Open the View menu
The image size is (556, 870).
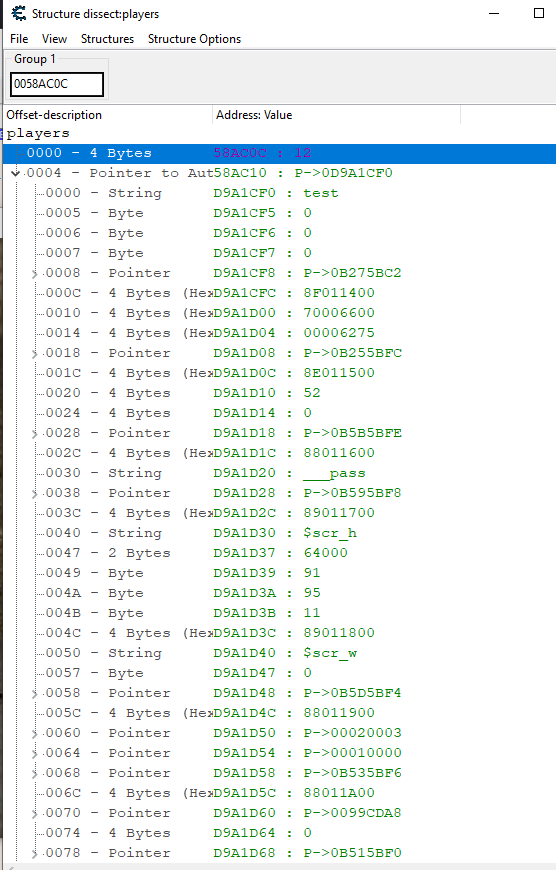pyautogui.click(x=54, y=39)
